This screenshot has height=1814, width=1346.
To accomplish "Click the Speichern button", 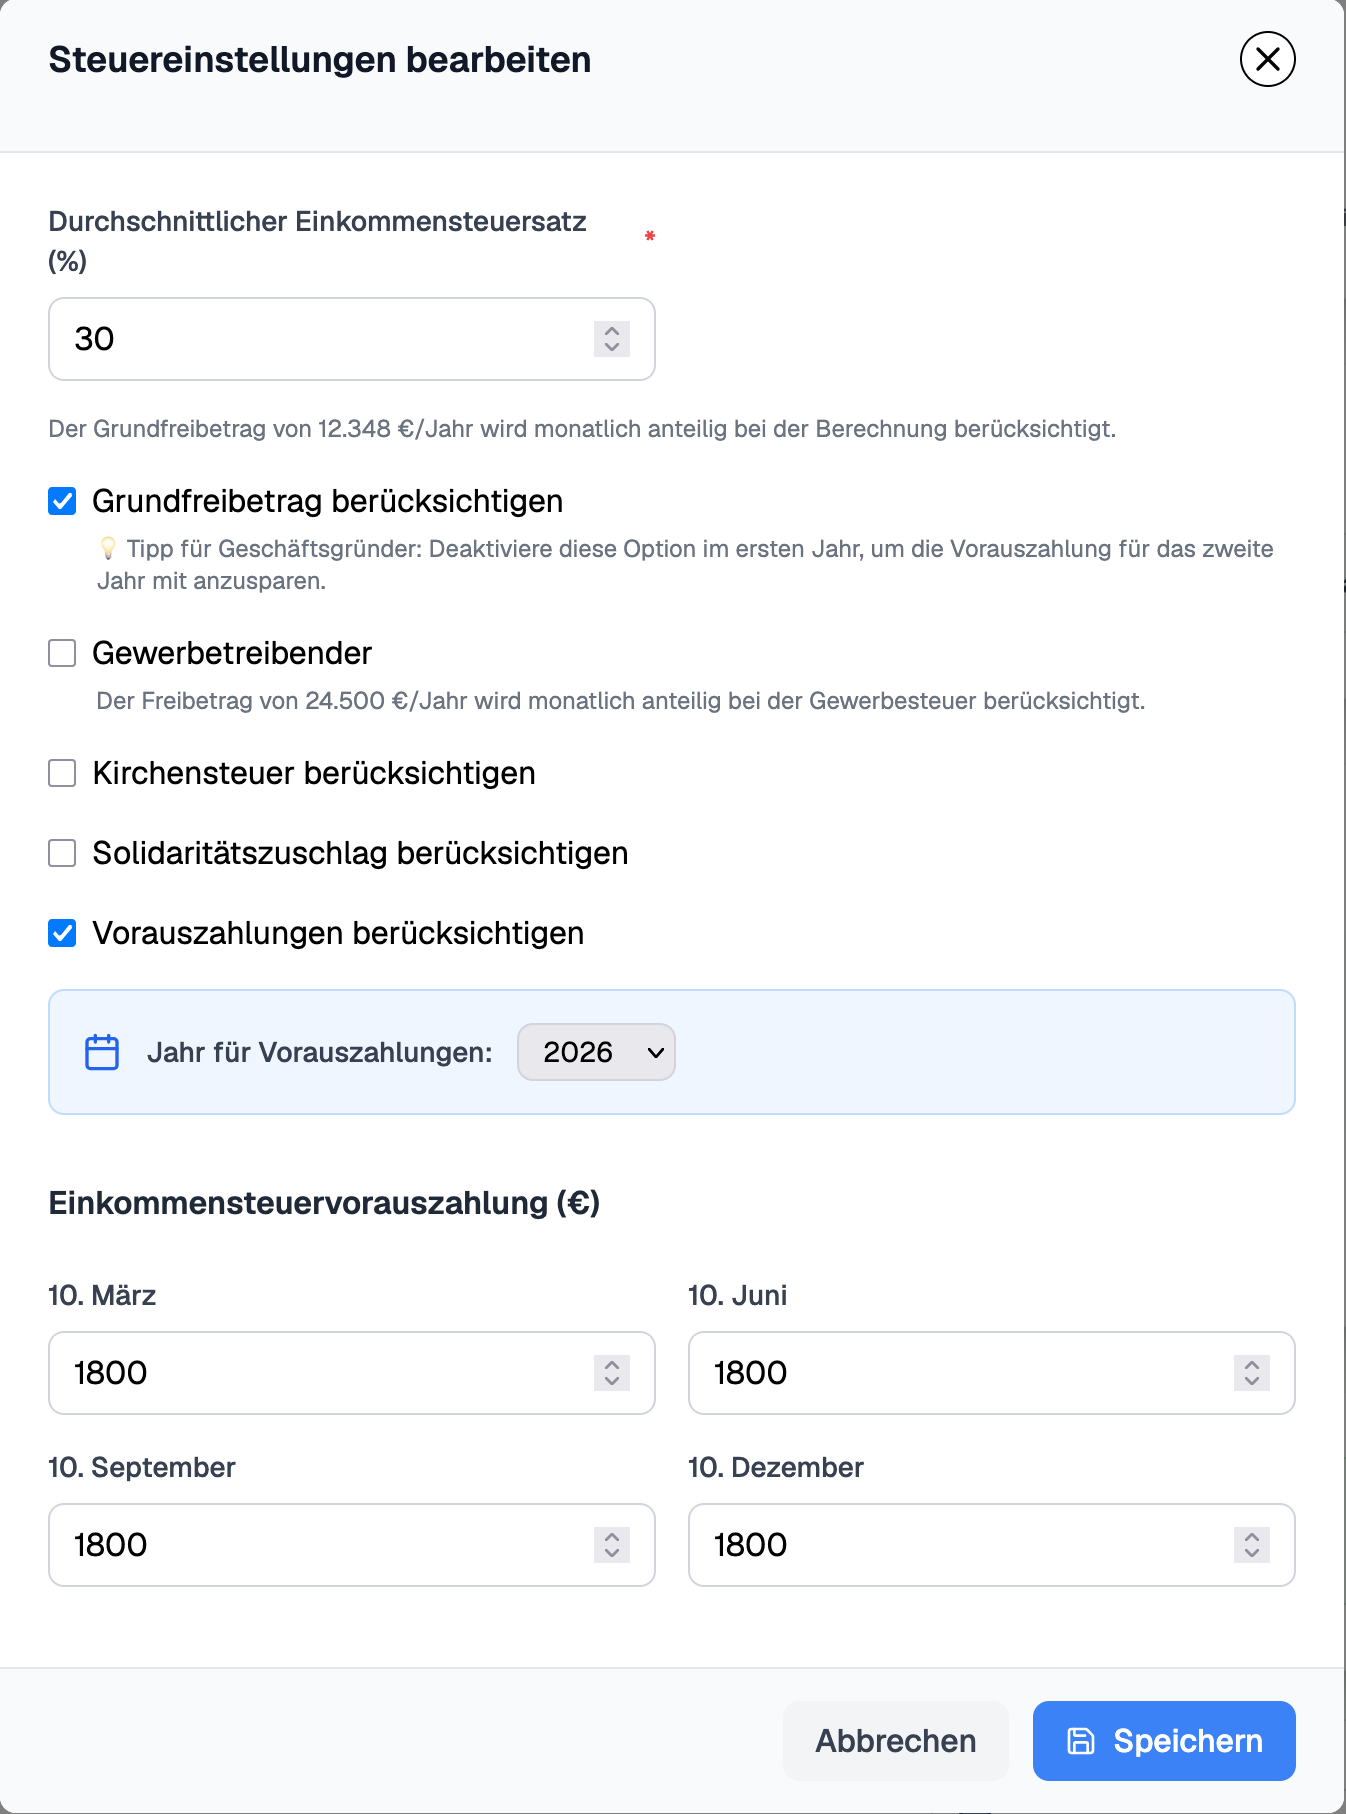I will (x=1164, y=1741).
